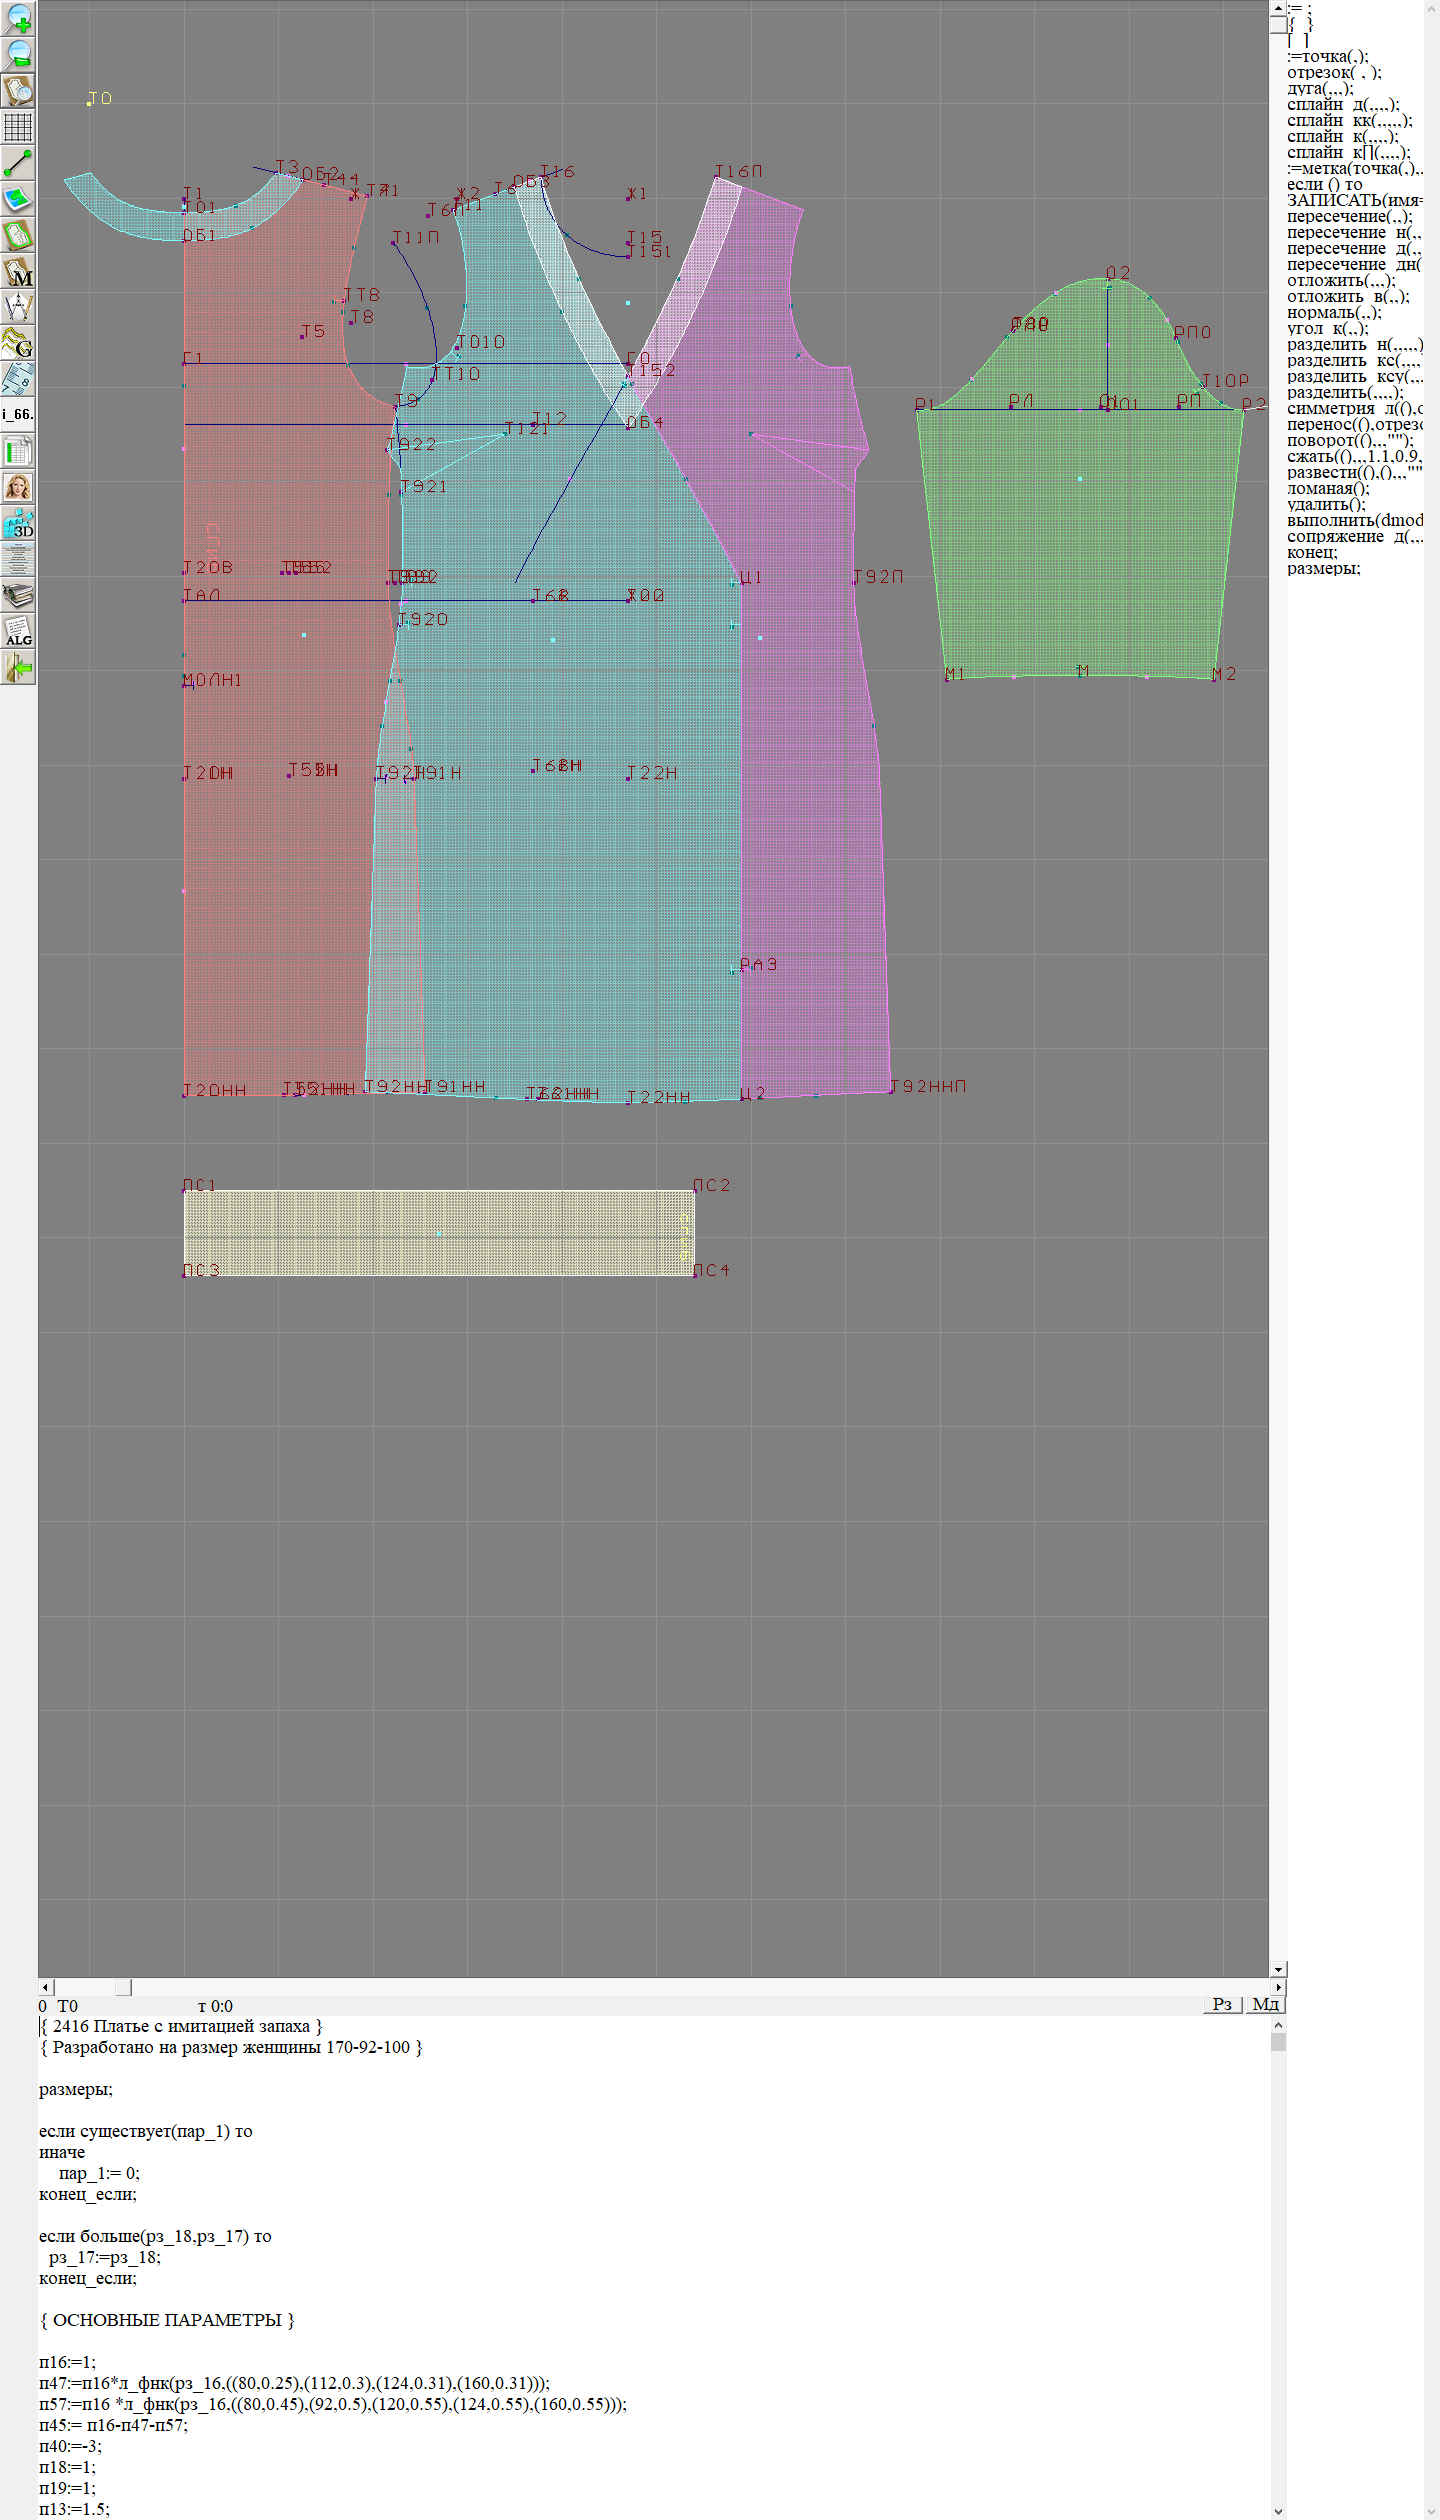Toggle the grid display icon
This screenshot has height=2520, width=1440.
[x=18, y=127]
